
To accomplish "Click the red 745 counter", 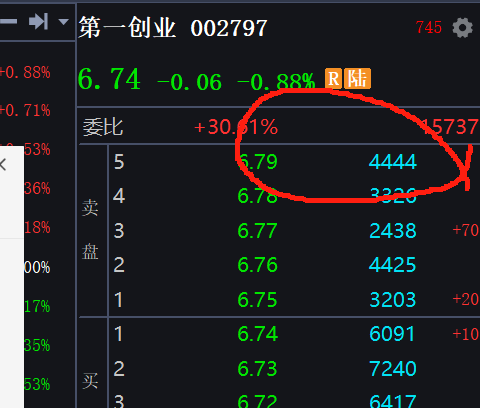I will click(x=429, y=28).
